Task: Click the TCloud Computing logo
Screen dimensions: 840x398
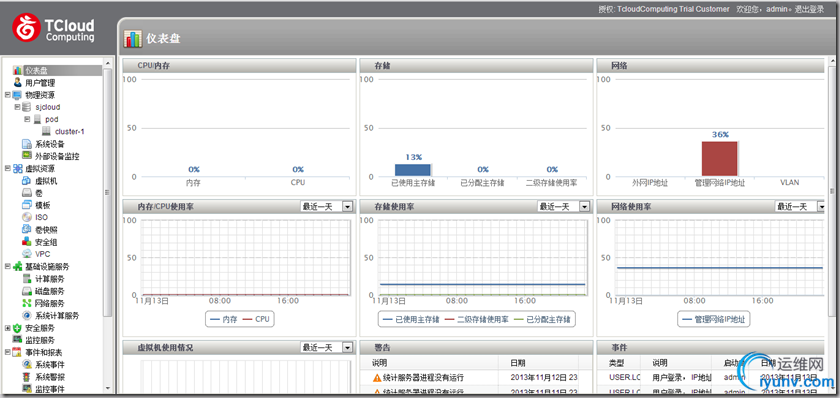Action: [54, 28]
